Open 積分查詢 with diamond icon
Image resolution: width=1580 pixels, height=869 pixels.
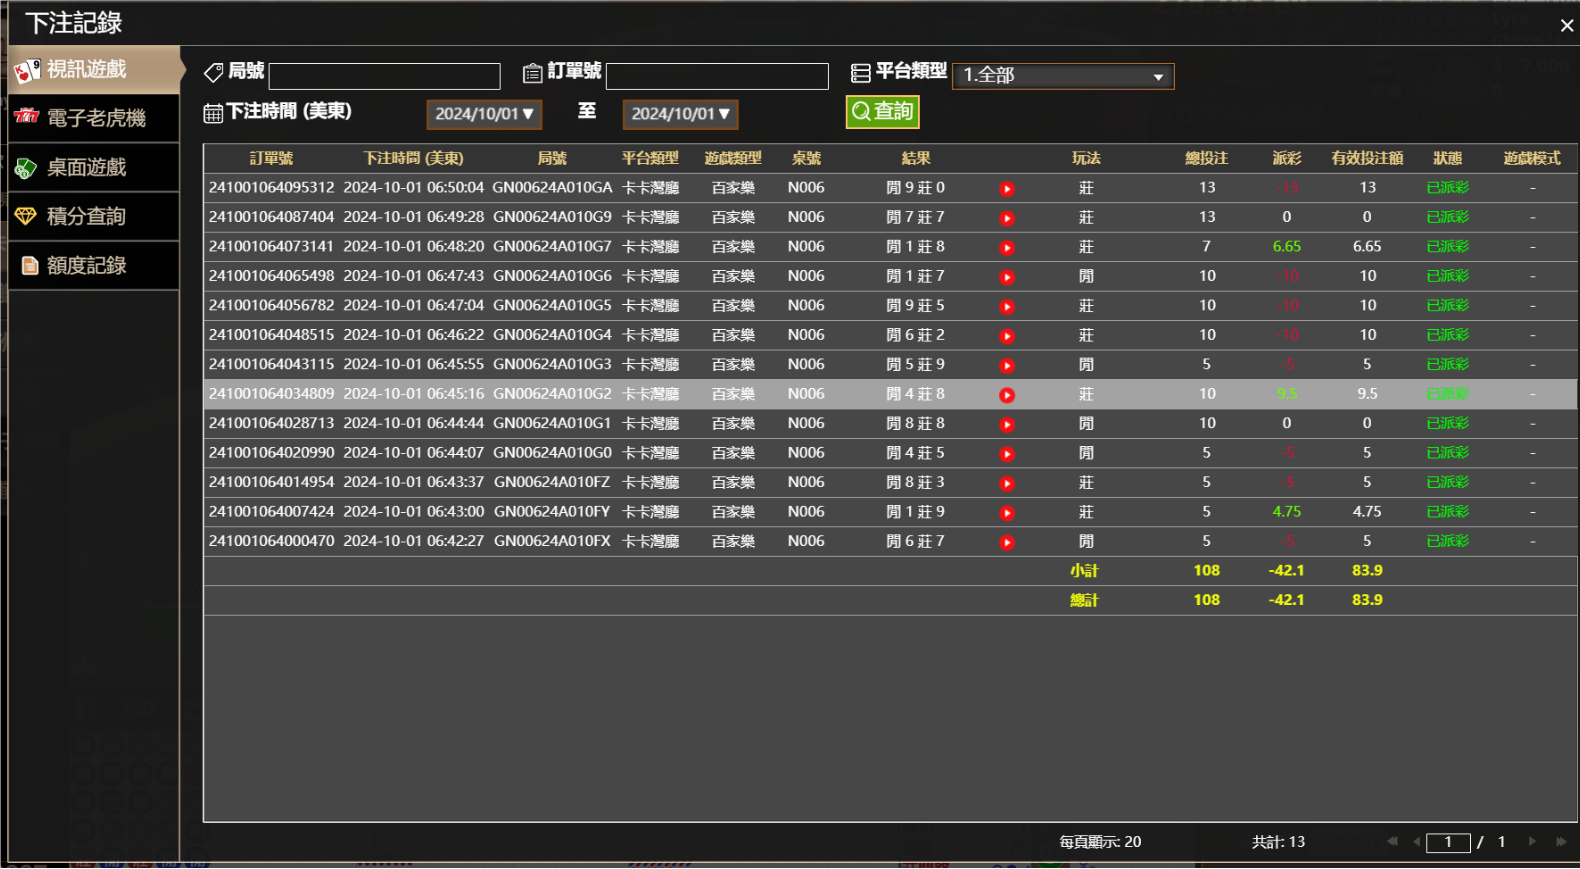pyautogui.click(x=87, y=216)
